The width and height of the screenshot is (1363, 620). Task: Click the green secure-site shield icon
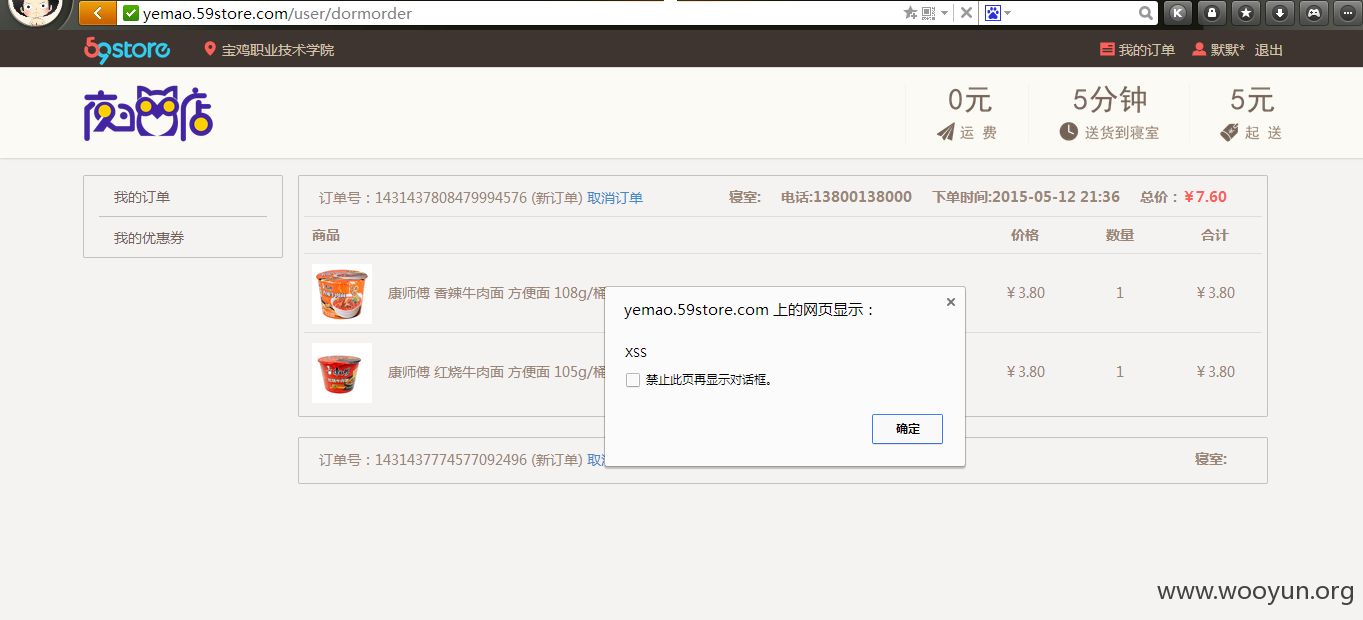131,13
